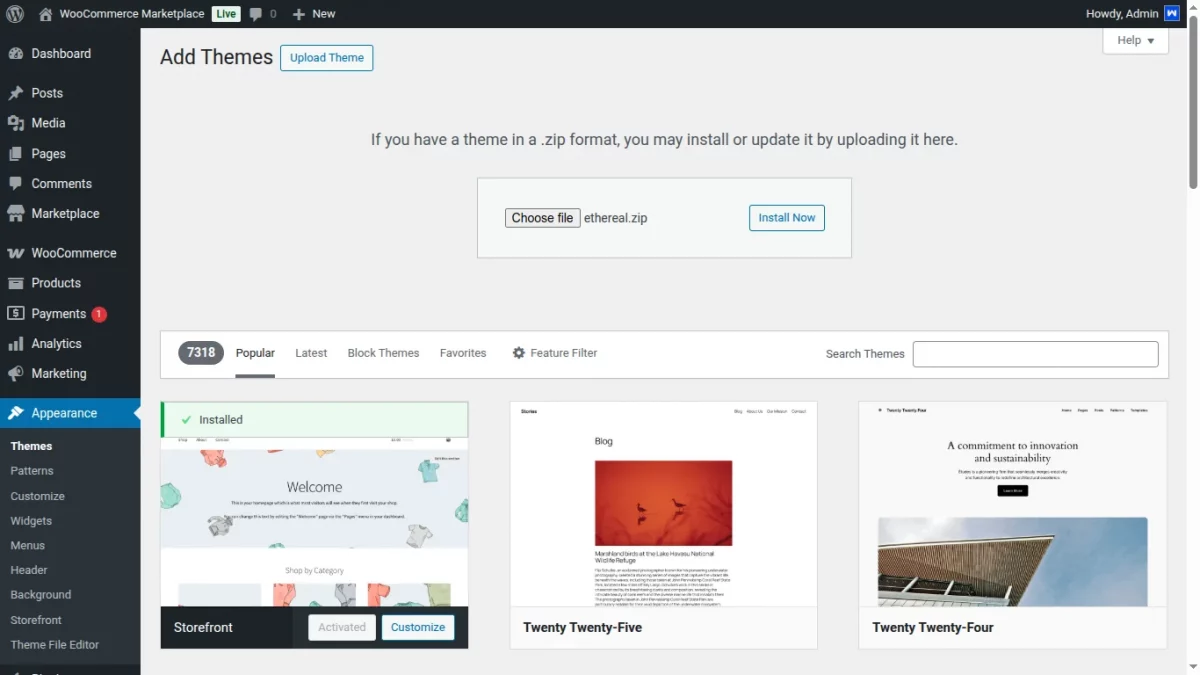Click the Marketplace store icon in the sidebar

click(15, 214)
